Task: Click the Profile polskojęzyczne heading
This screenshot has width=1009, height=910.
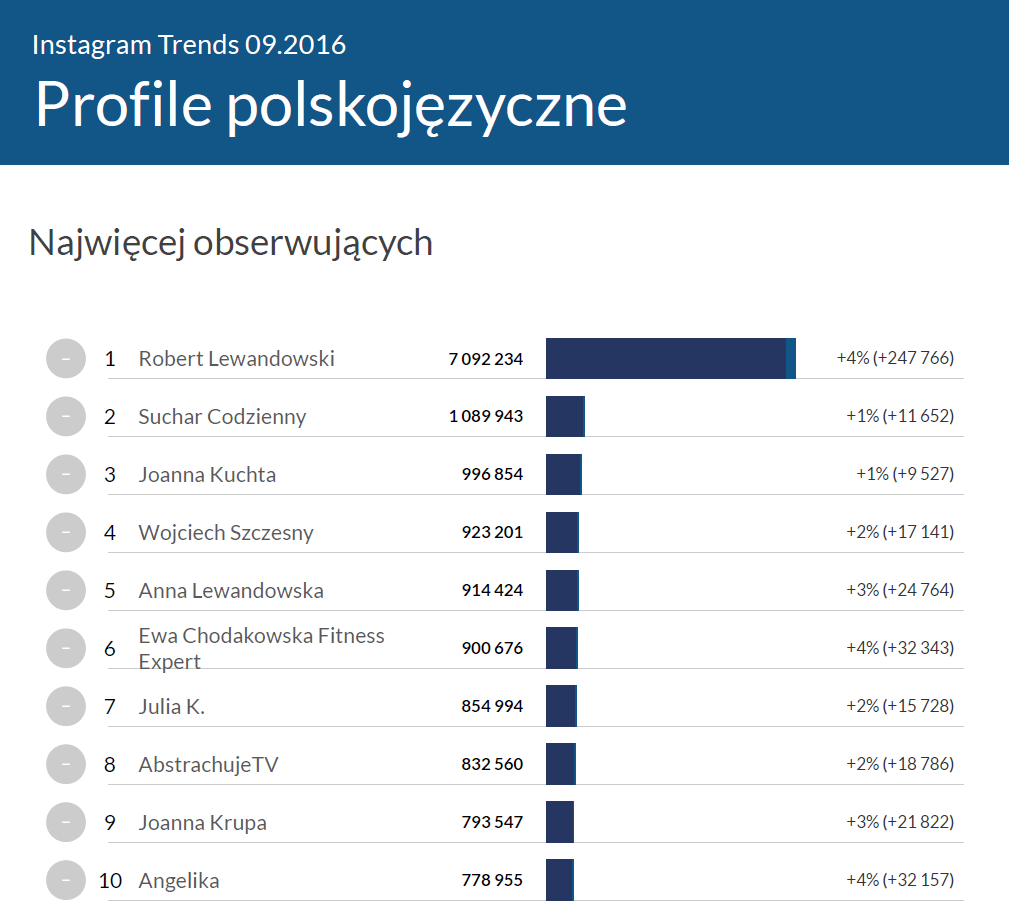Action: [x=331, y=103]
